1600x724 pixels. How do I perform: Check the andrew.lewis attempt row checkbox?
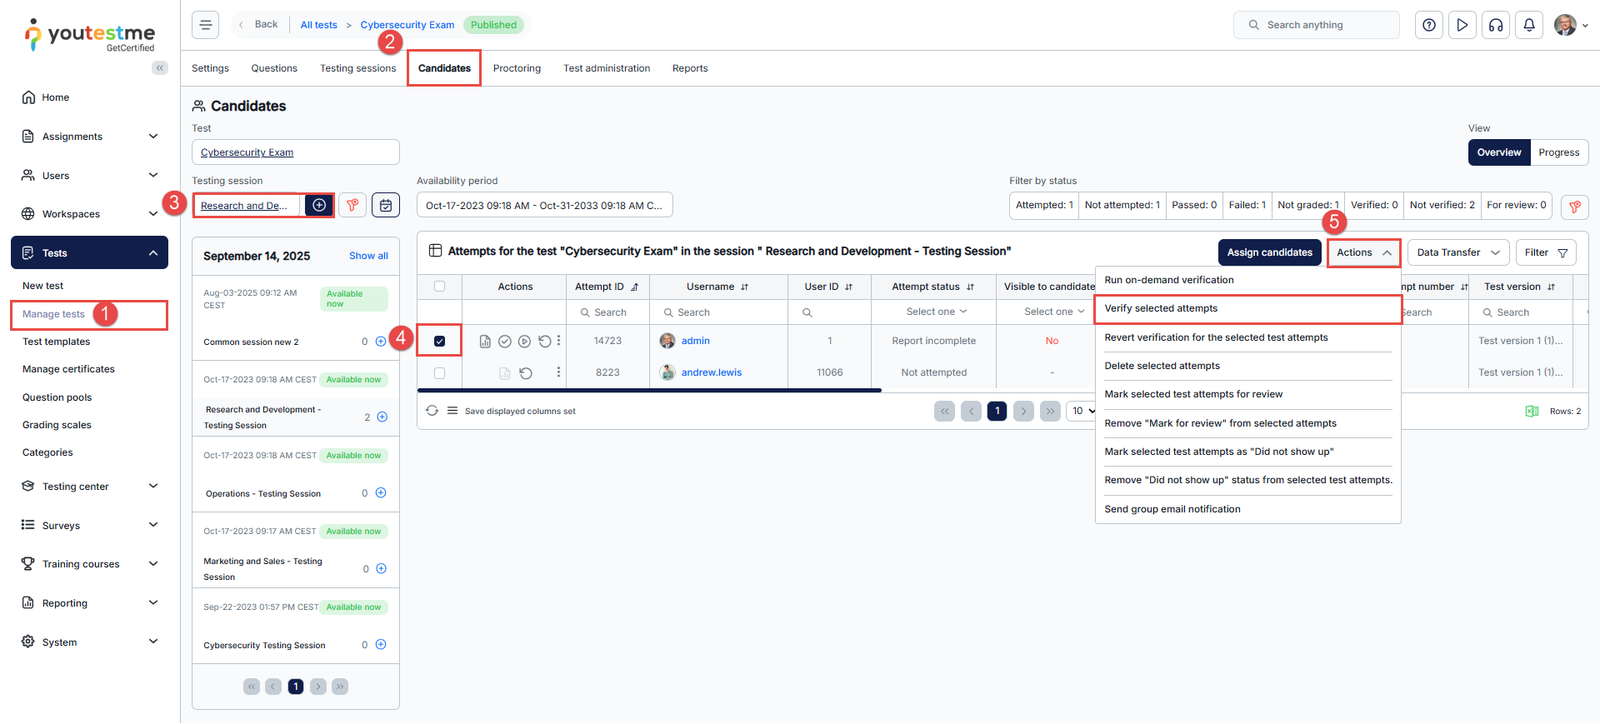point(440,373)
